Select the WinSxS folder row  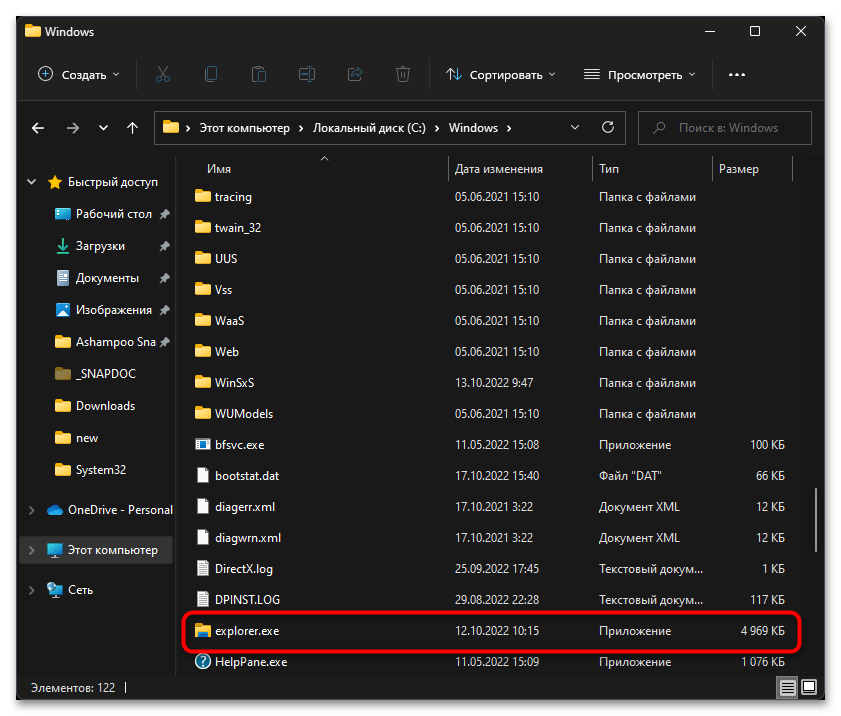pyautogui.click(x=491, y=382)
